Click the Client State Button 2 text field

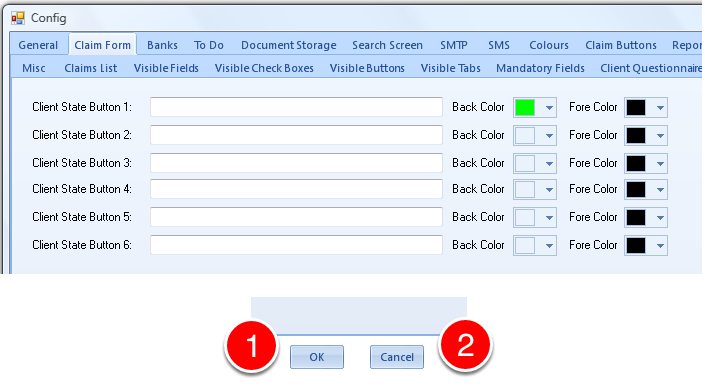pyautogui.click(x=296, y=135)
